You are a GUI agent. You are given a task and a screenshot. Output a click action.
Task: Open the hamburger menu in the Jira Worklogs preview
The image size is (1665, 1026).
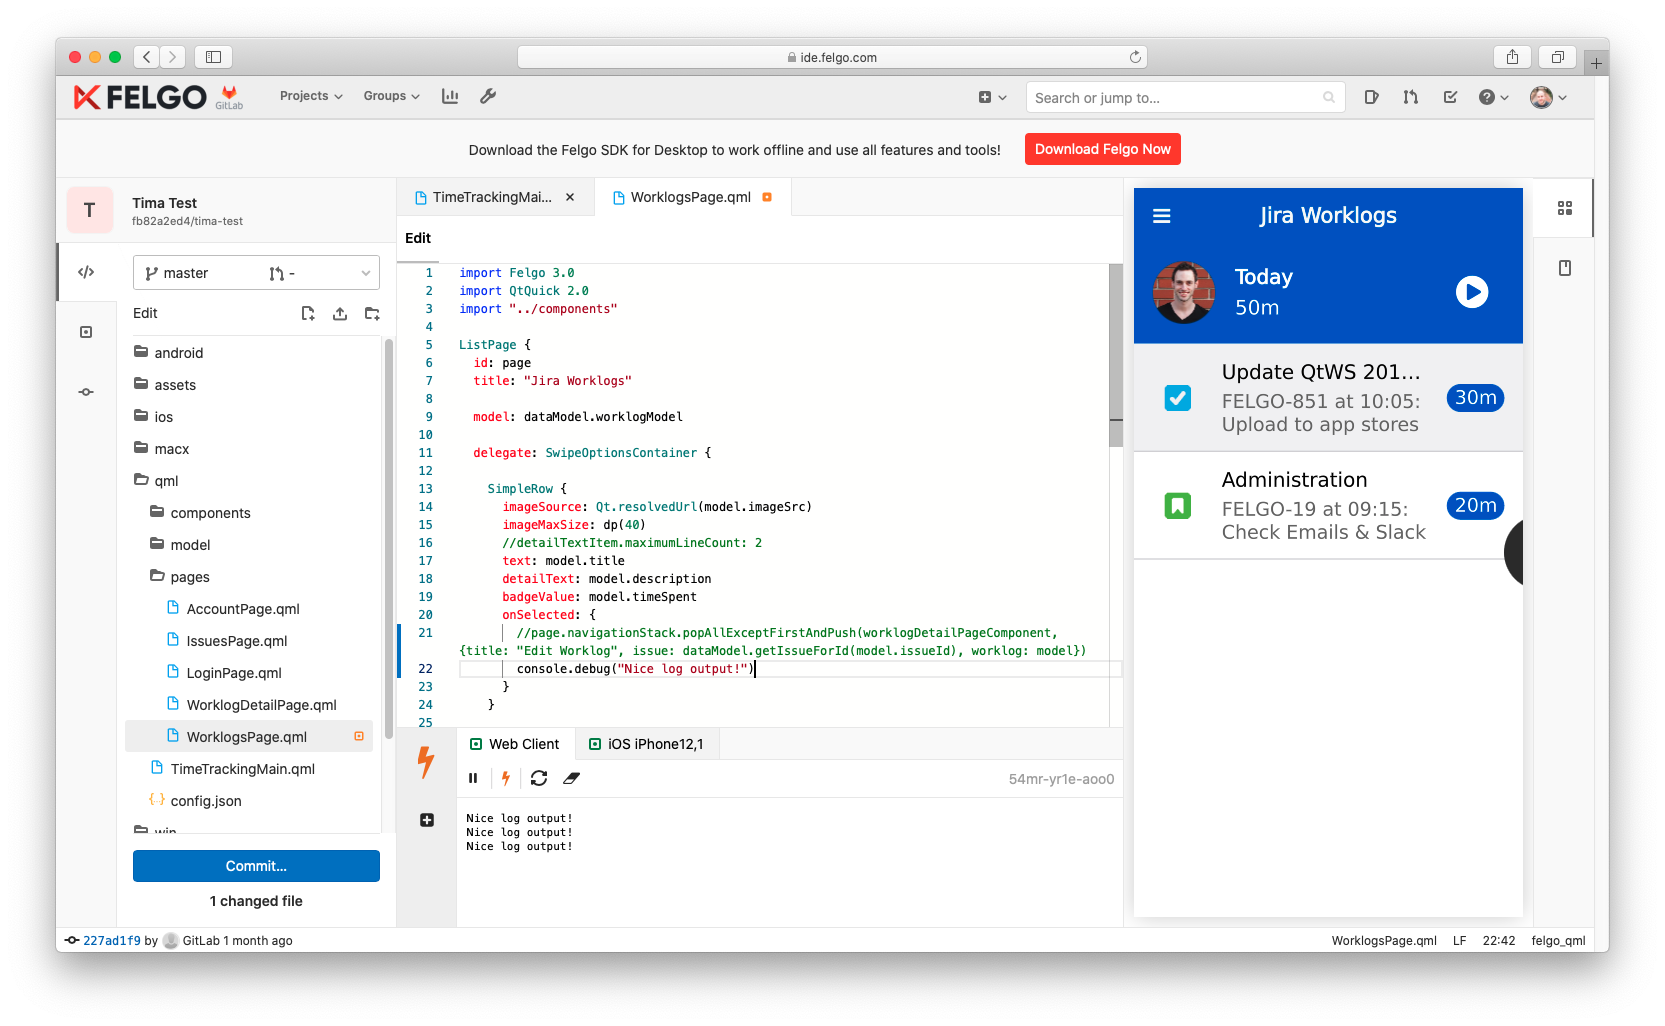coord(1162,214)
